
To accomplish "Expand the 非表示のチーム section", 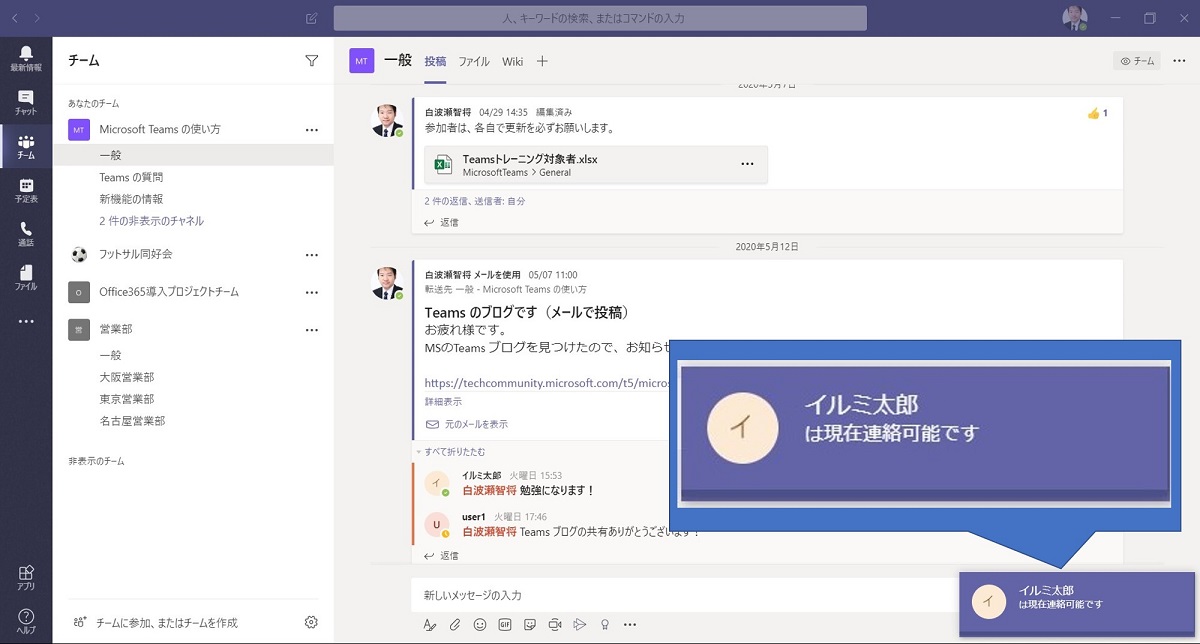I will click(x=96, y=461).
